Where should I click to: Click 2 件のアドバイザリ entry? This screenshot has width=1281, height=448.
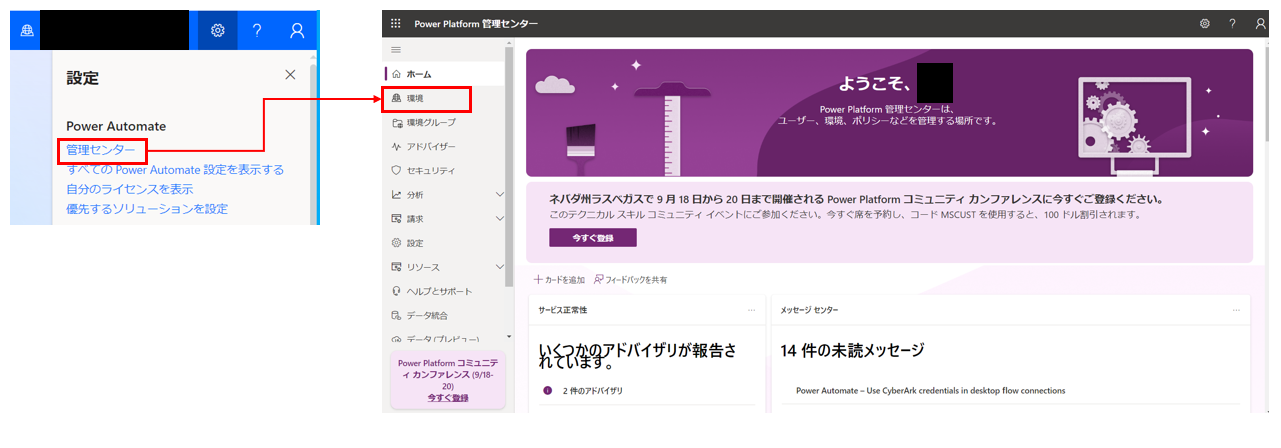click(x=594, y=390)
